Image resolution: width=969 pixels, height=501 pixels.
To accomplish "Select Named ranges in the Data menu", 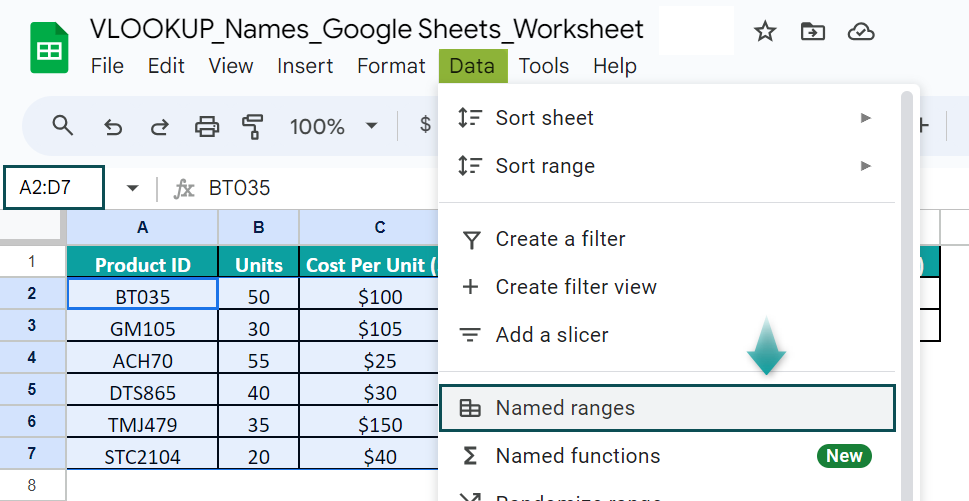I will click(x=667, y=408).
